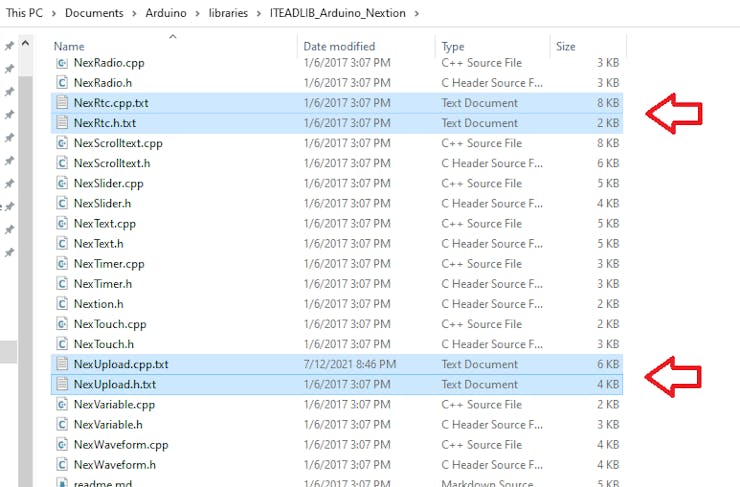Click the NexVariable.h file icon

(x=62, y=424)
